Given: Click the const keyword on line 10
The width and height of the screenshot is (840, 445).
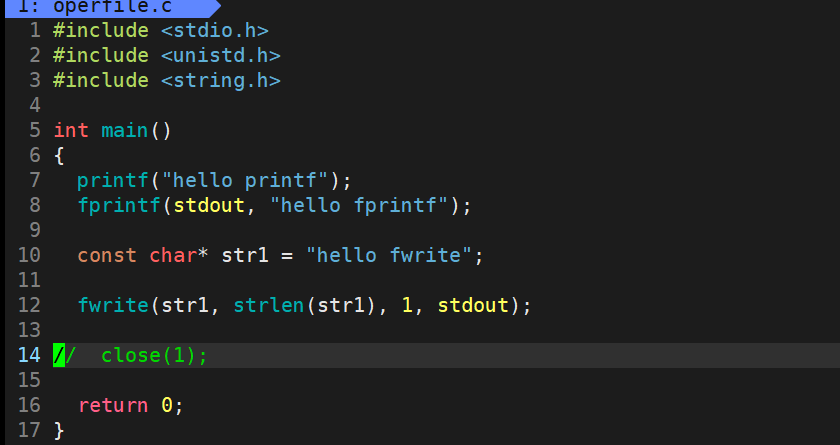Looking at the screenshot, I should click(107, 255).
